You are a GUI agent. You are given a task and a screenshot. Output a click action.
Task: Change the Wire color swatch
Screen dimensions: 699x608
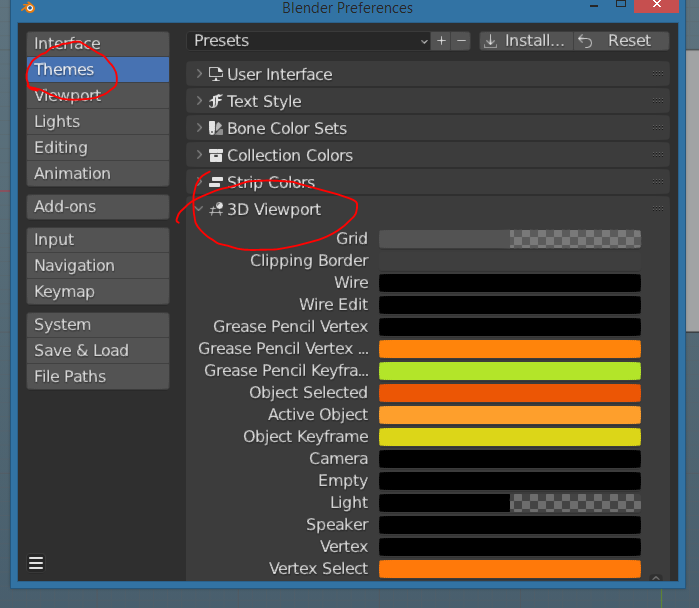tap(510, 283)
